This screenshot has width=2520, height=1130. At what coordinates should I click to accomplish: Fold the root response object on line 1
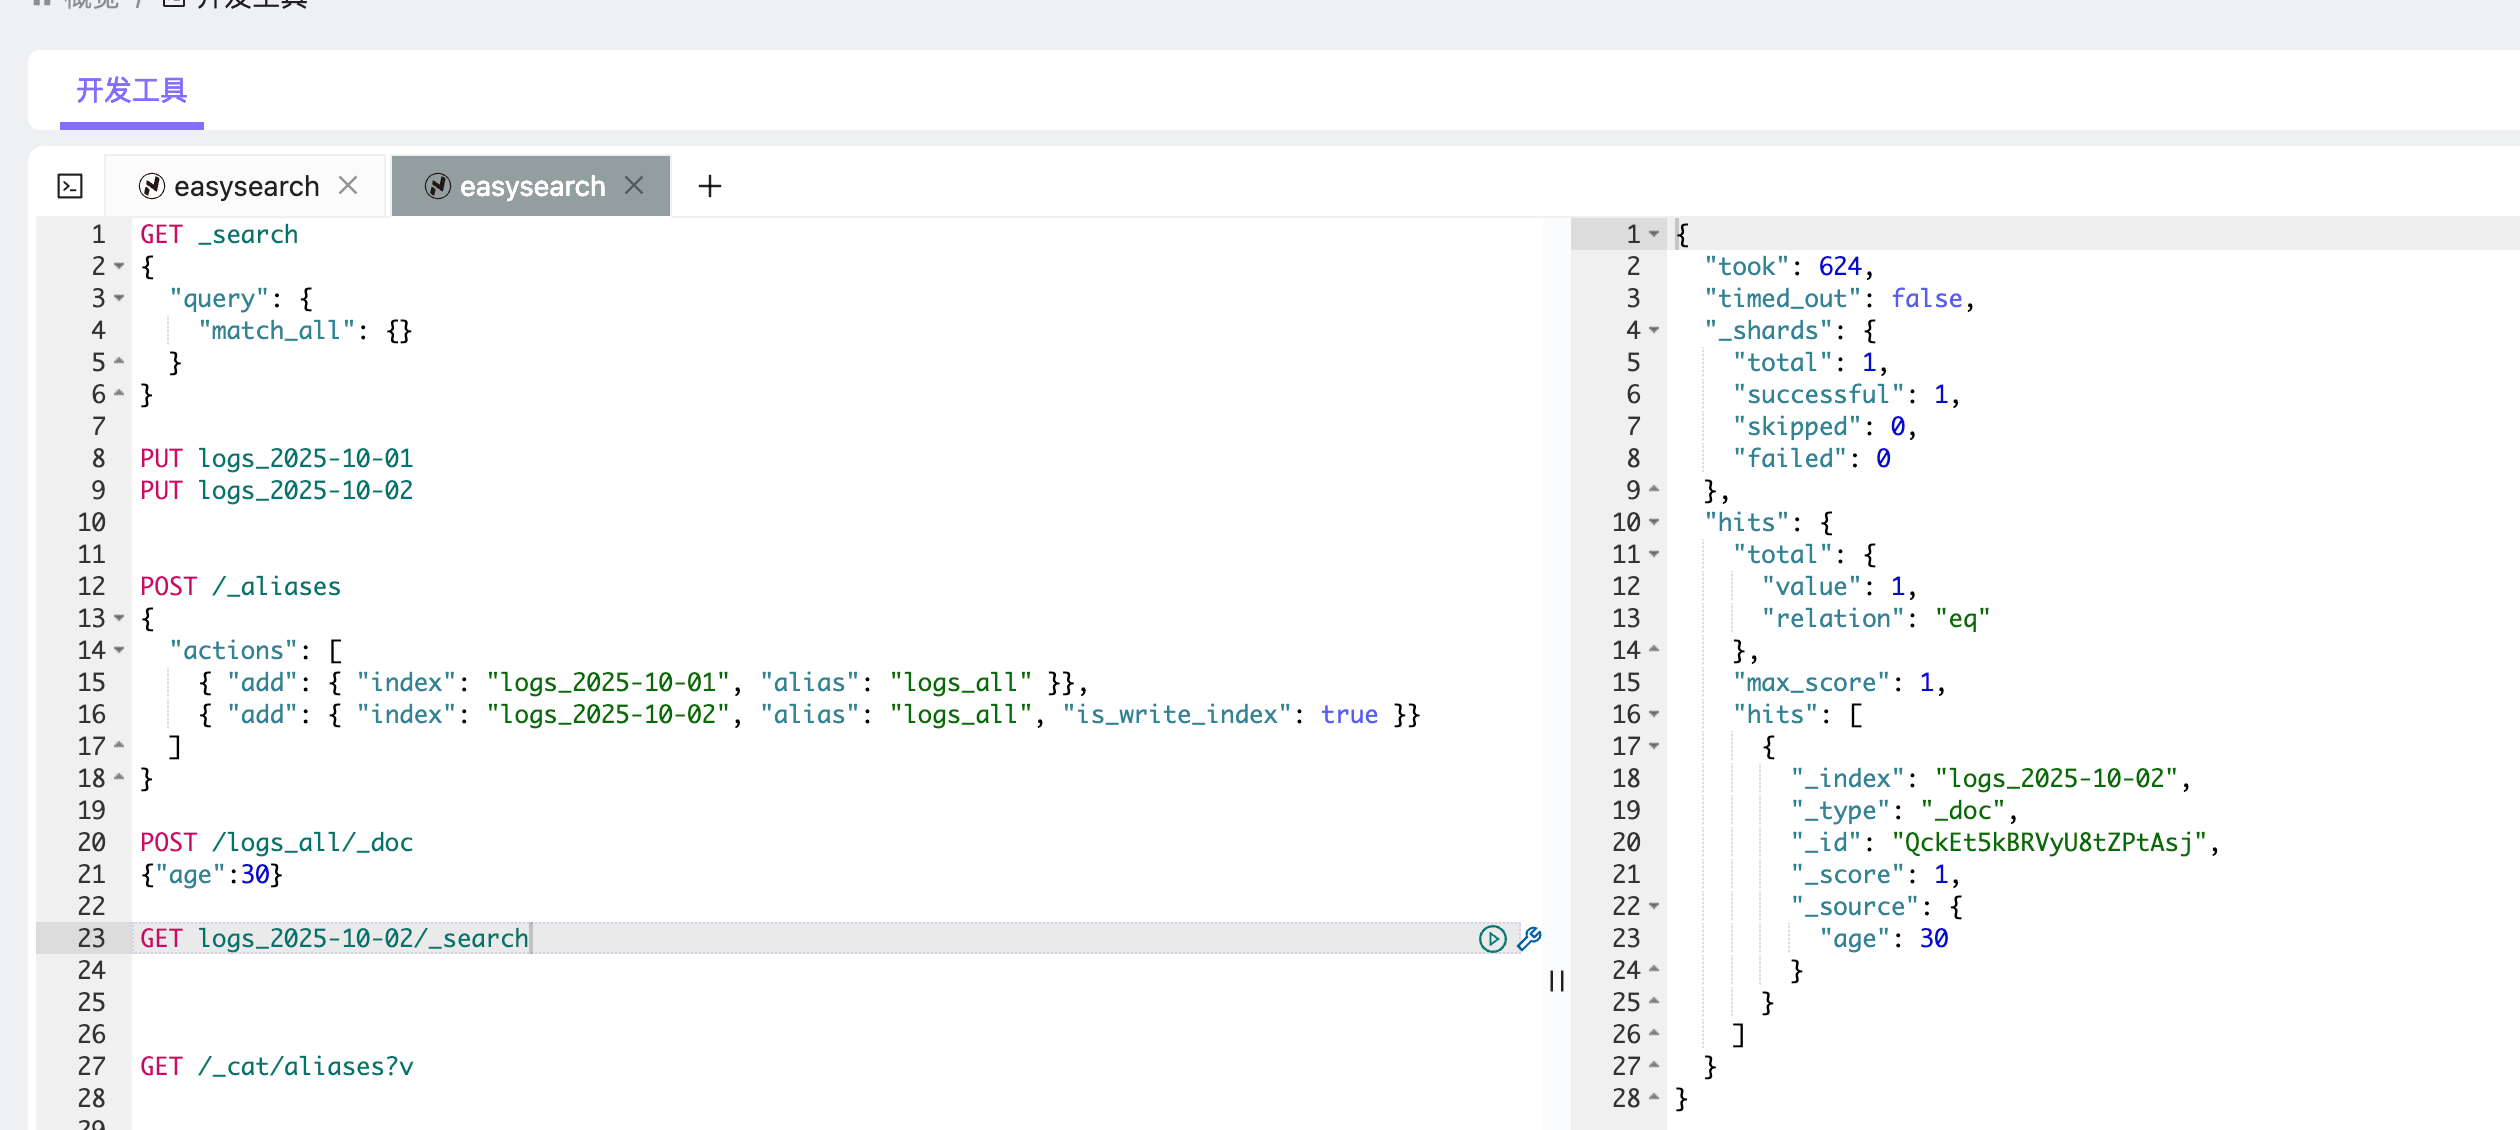1654,234
